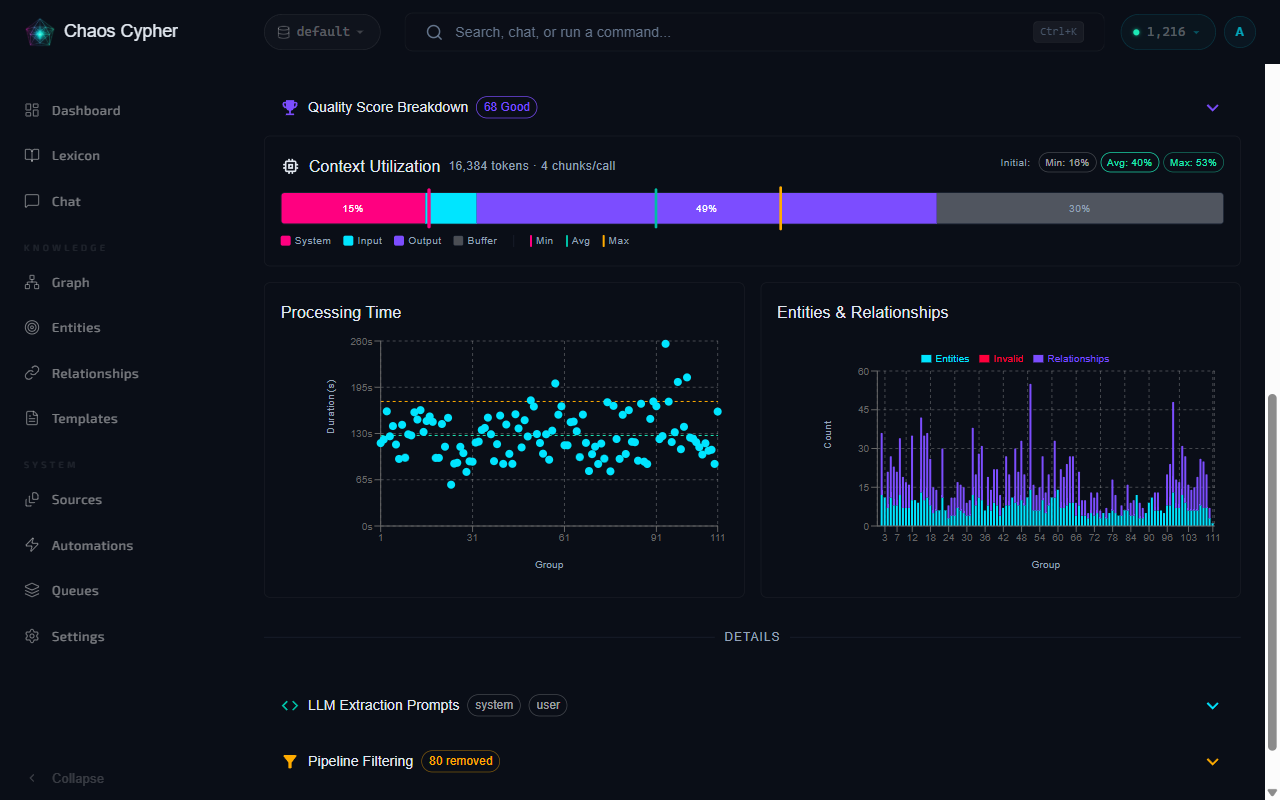This screenshot has height=800, width=1280.
Task: Open the user avatar A
Action: (1240, 32)
